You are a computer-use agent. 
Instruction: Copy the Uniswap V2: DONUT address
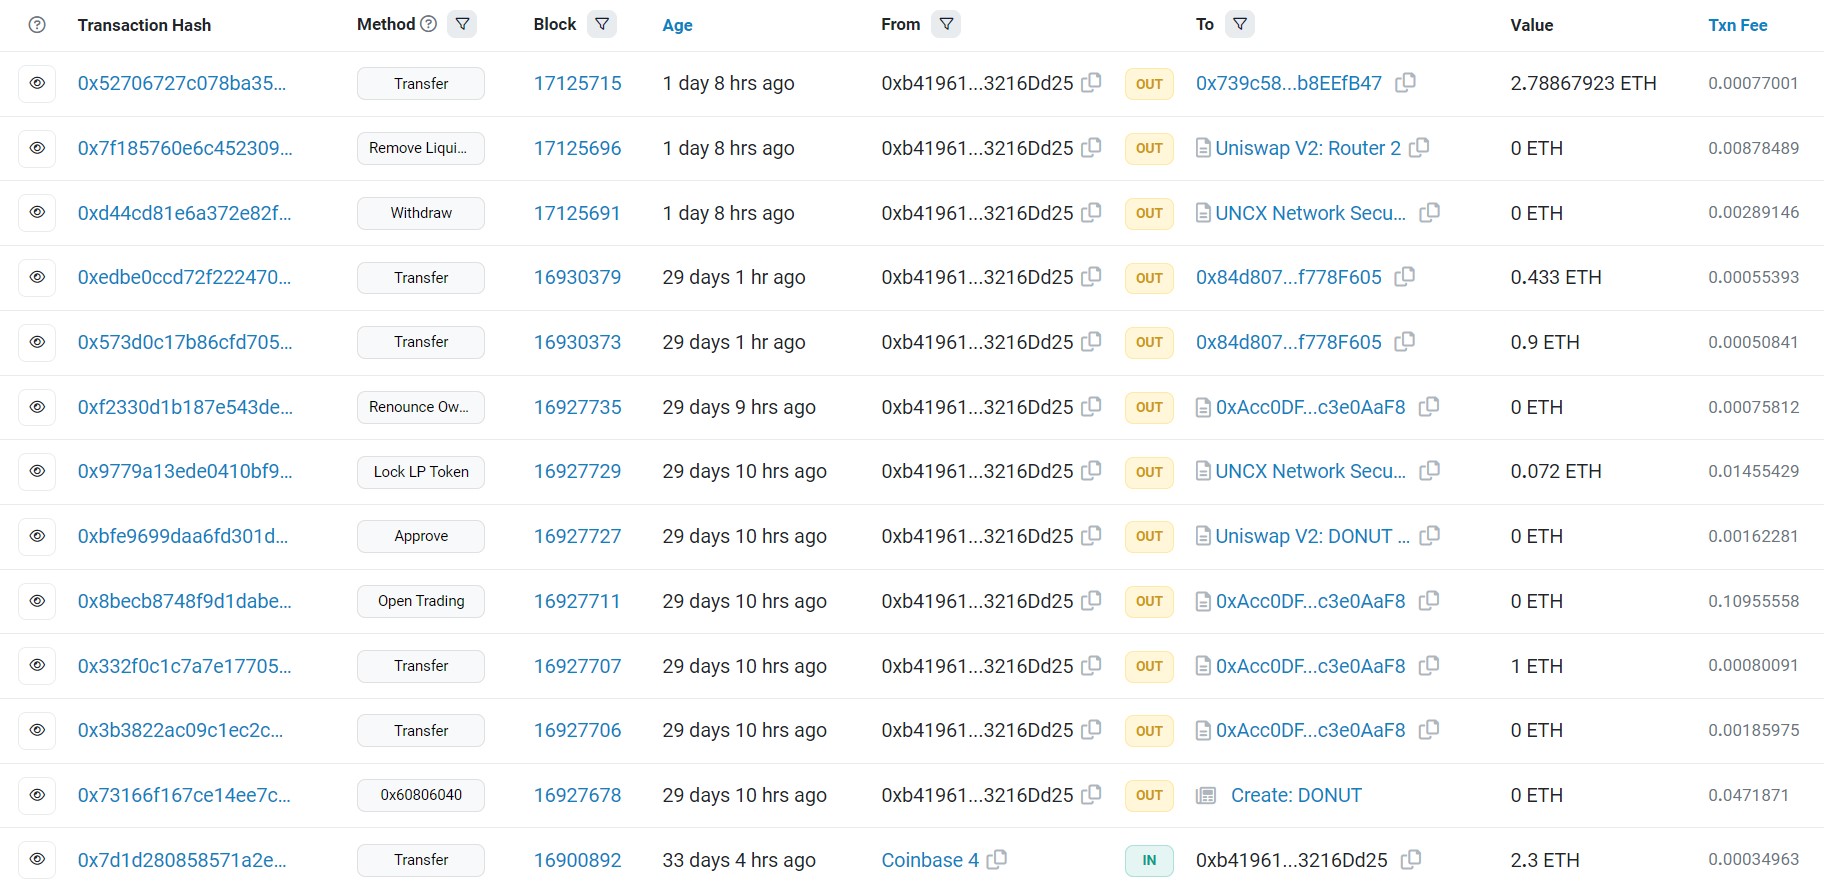coord(1430,536)
